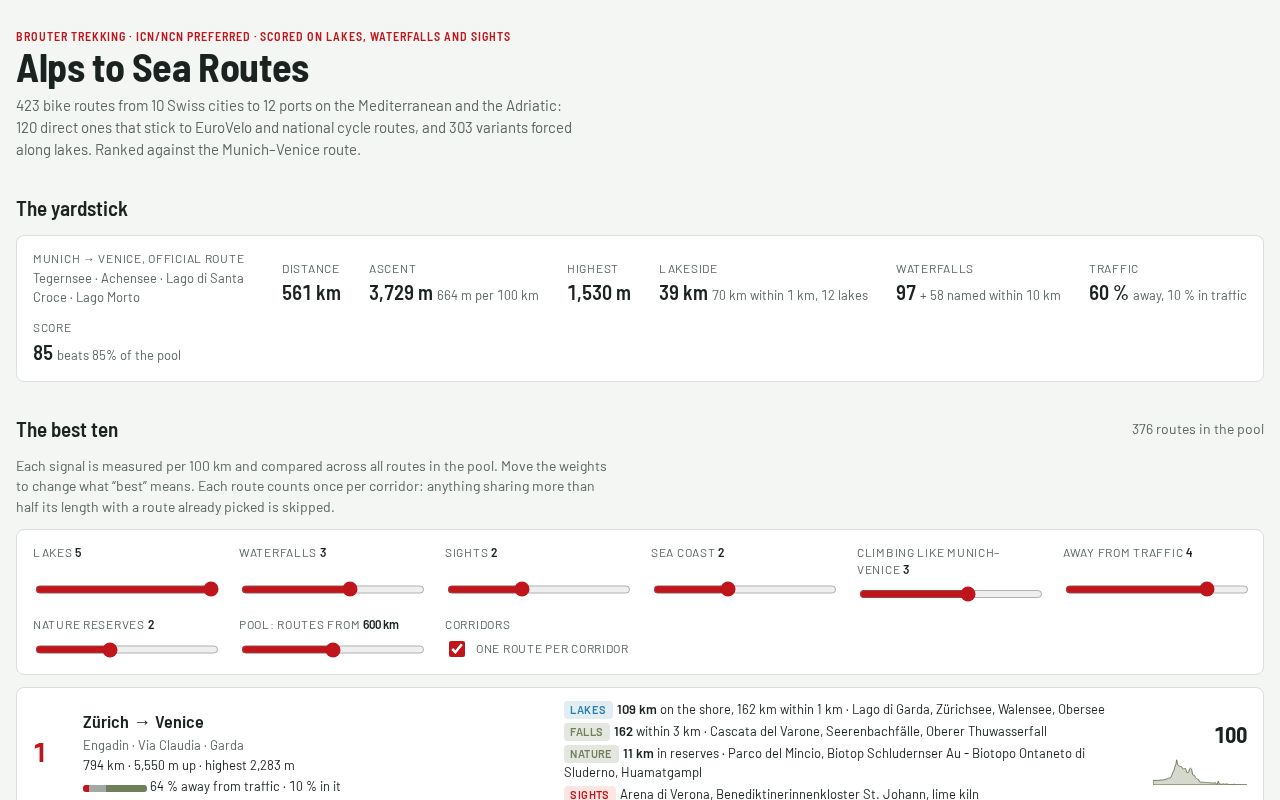The height and width of the screenshot is (800, 1280).
Task: Click the yardstick waterfalls value 97
Action: pyautogui.click(x=906, y=293)
